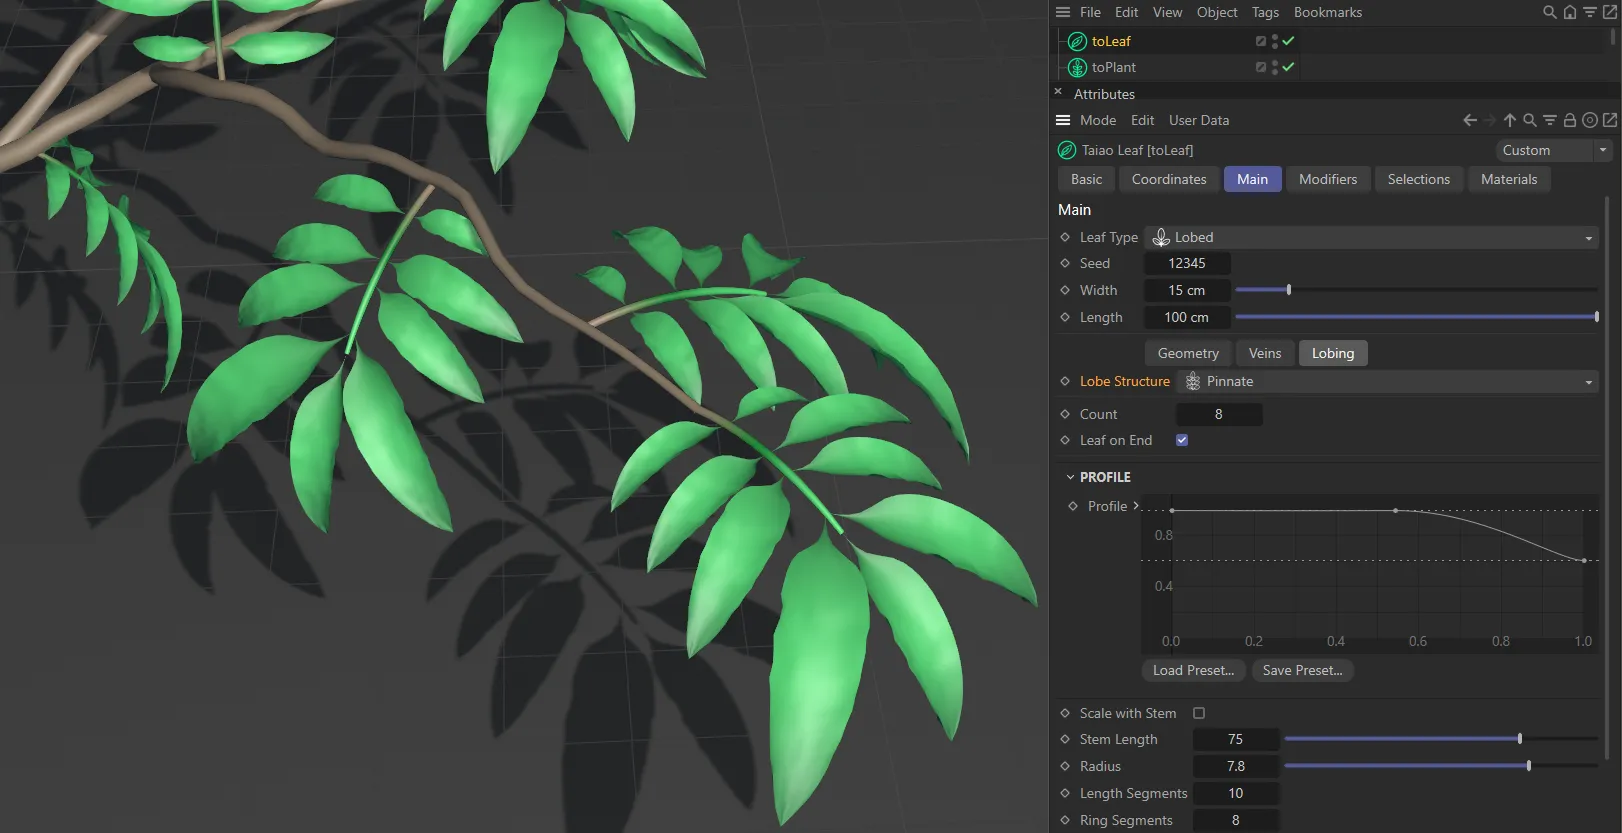Enable the Scale with Stem checkbox
1622x833 pixels.
point(1199,713)
